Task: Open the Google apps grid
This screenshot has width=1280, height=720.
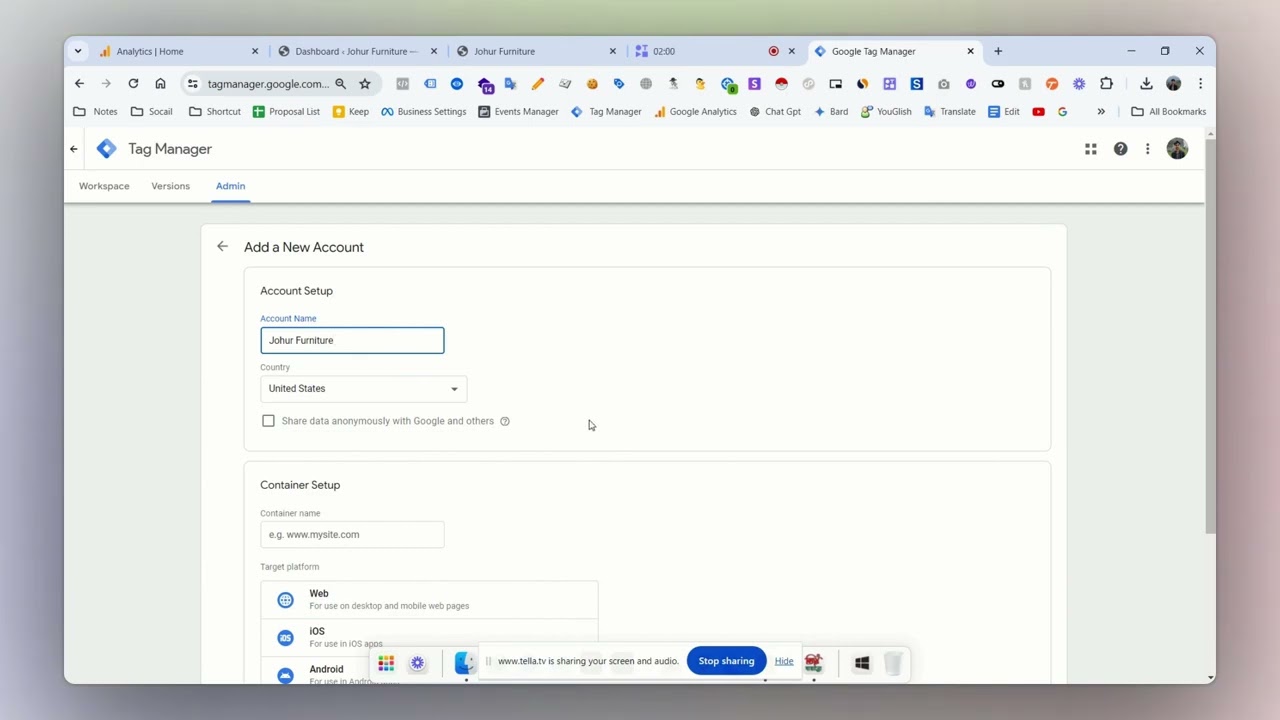Action: [x=1091, y=149]
